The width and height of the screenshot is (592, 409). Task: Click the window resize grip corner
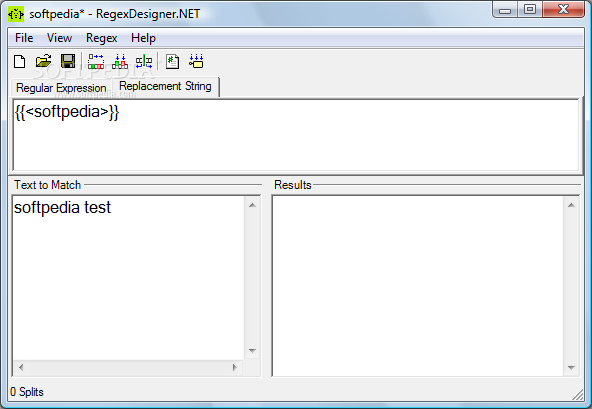pos(578,395)
